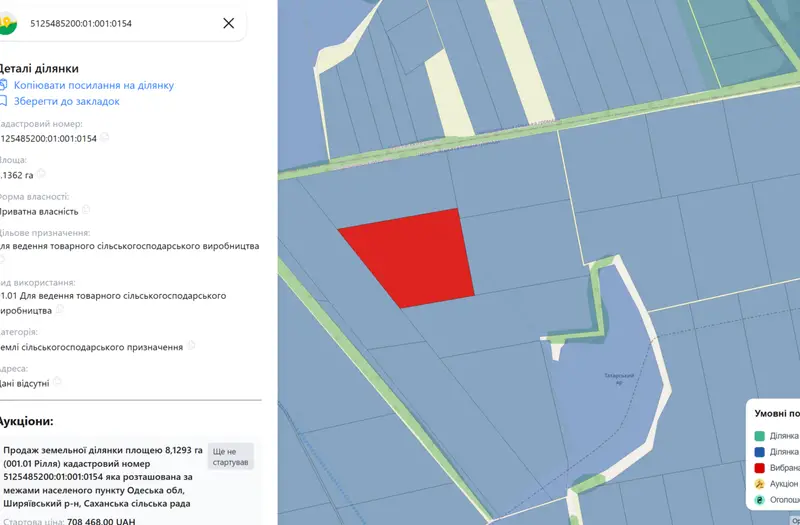Open the auction listing 'Продаж земельної ділянки площею 8,1293 га'
Screen dimensions: 800x525
103,477
